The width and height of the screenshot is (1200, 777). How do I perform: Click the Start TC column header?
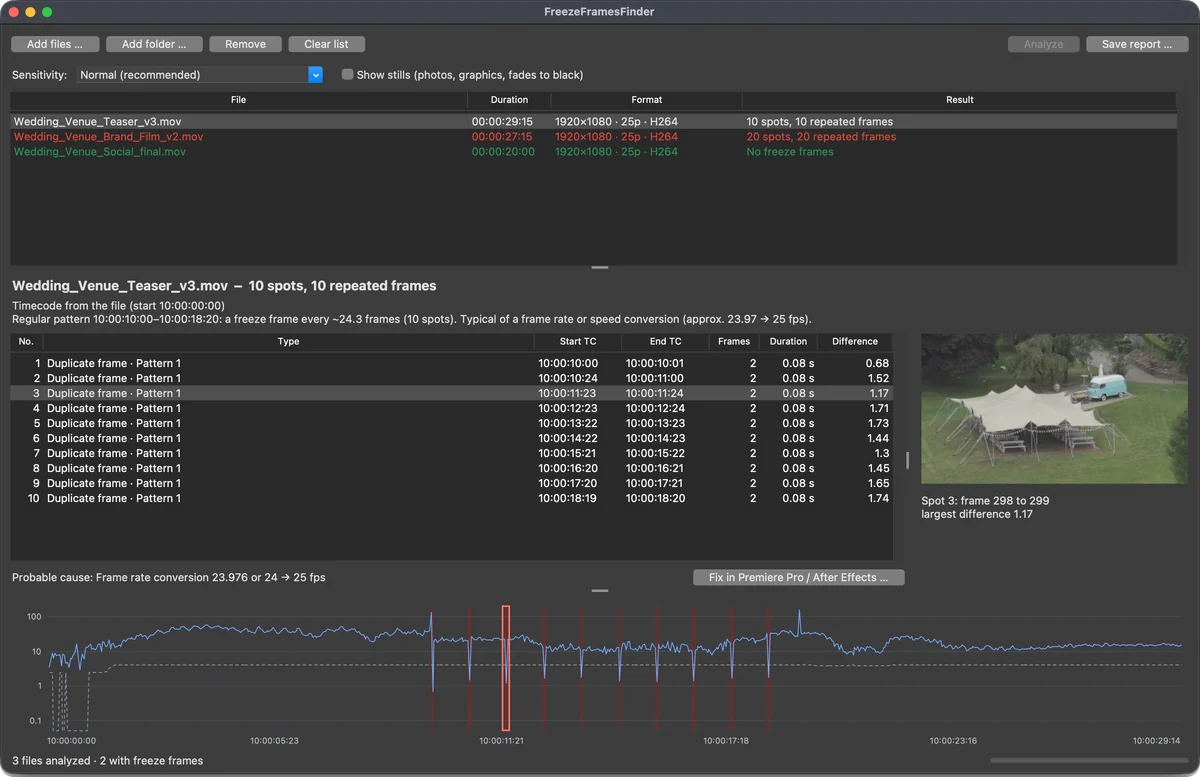point(577,342)
